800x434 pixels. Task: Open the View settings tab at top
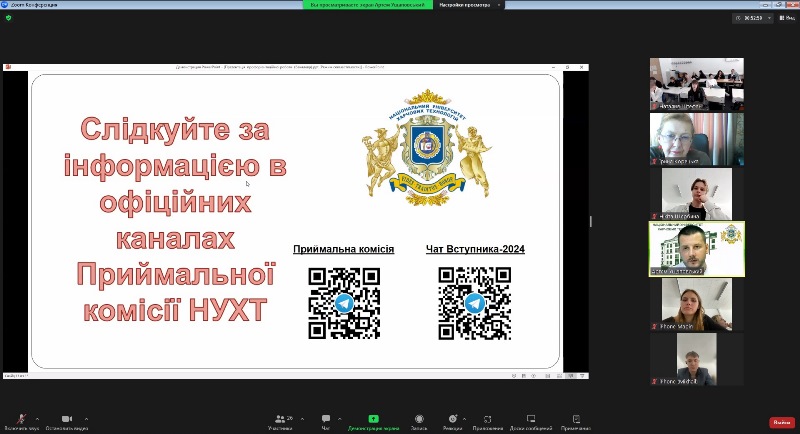[468, 5]
